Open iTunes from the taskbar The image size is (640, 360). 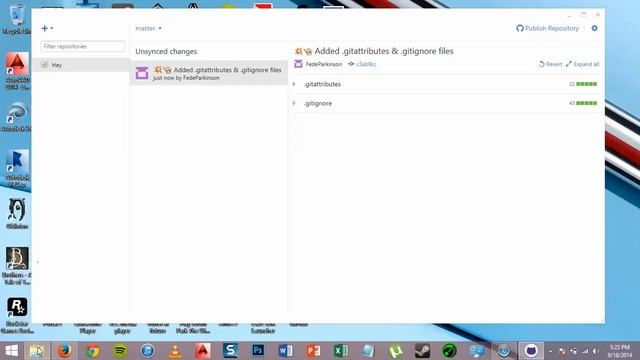point(147,351)
